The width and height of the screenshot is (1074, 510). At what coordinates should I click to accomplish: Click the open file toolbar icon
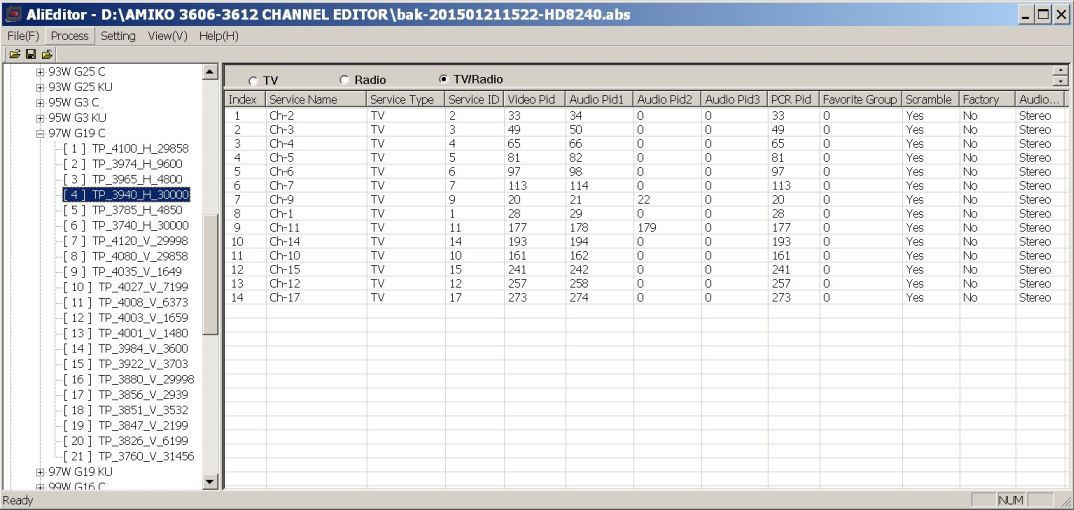14,54
